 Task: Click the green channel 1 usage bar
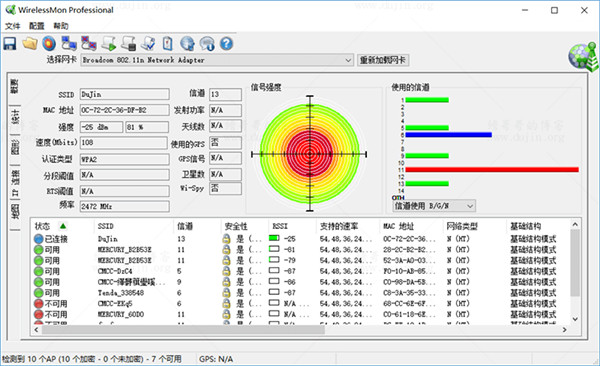click(427, 100)
